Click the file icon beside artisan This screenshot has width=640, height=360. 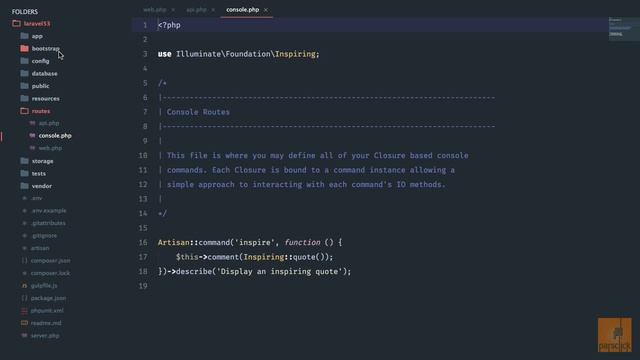(x=24, y=248)
